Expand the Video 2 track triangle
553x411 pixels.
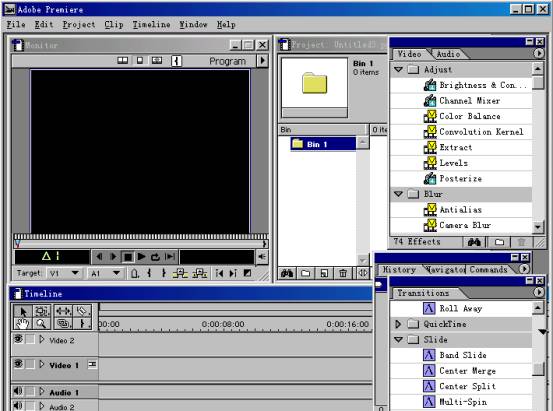[x=42, y=339]
